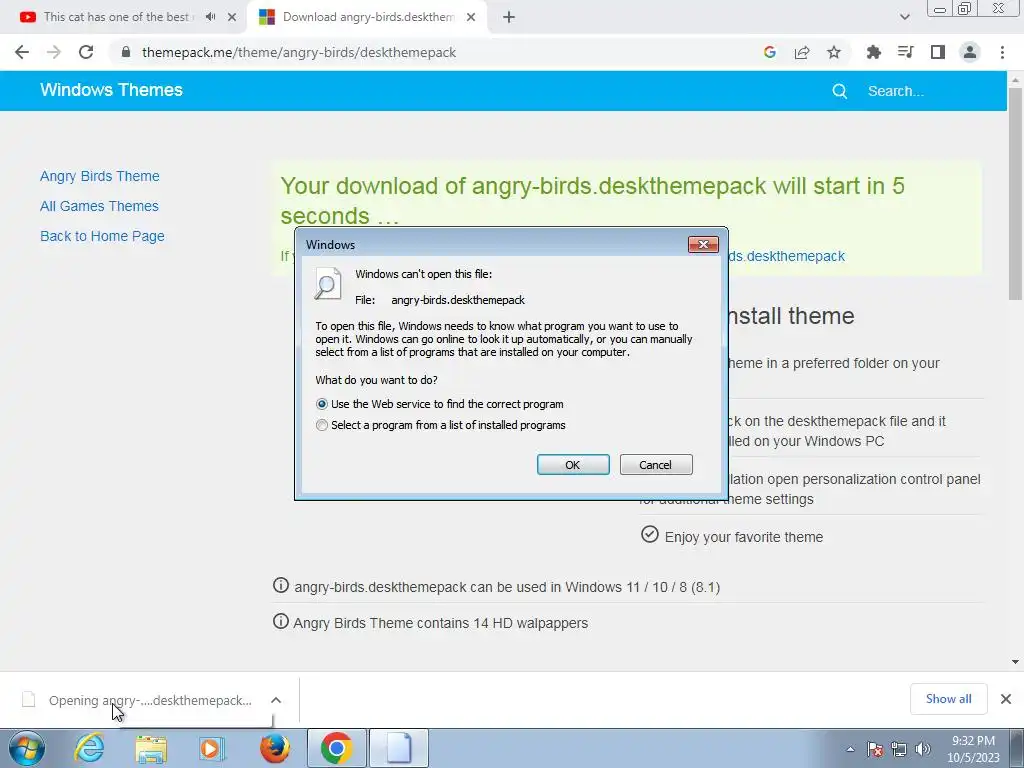Expand the download item chevron menu
Screen dimensions: 1024x768
[x=276, y=700]
